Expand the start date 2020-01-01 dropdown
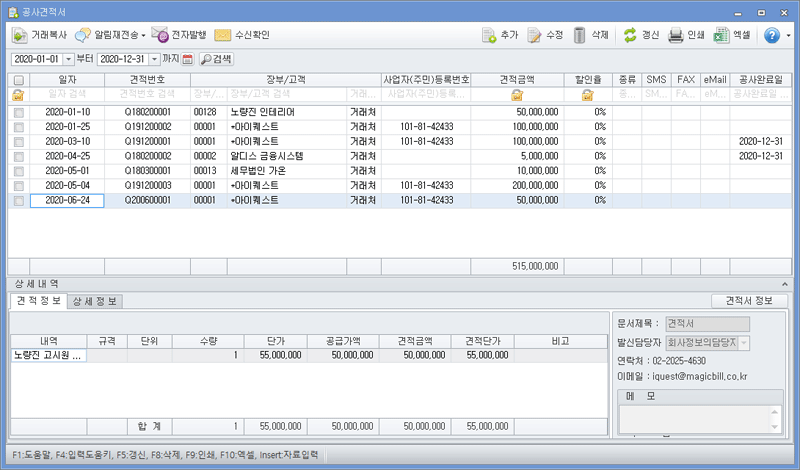The width and height of the screenshot is (800, 470). coord(68,59)
